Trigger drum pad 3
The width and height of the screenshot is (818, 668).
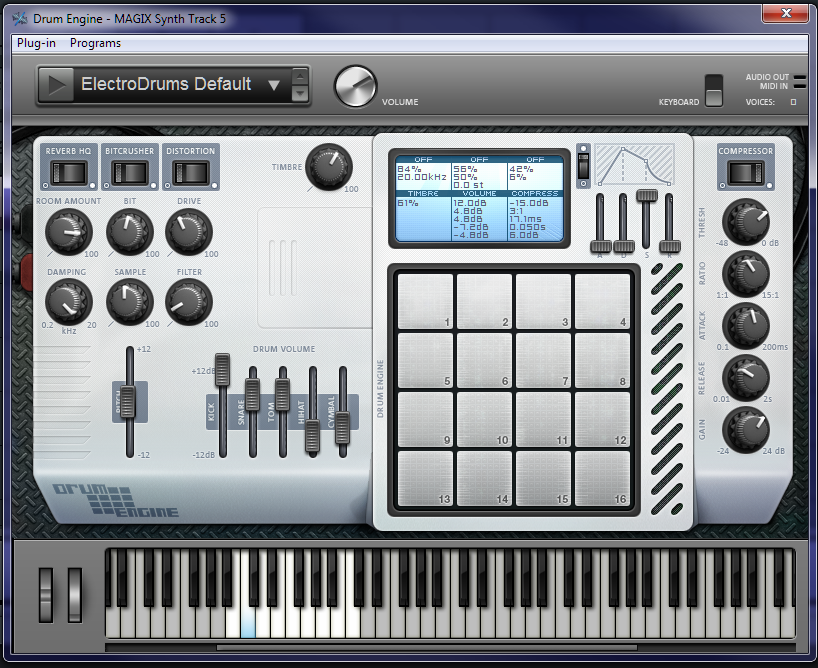point(543,302)
